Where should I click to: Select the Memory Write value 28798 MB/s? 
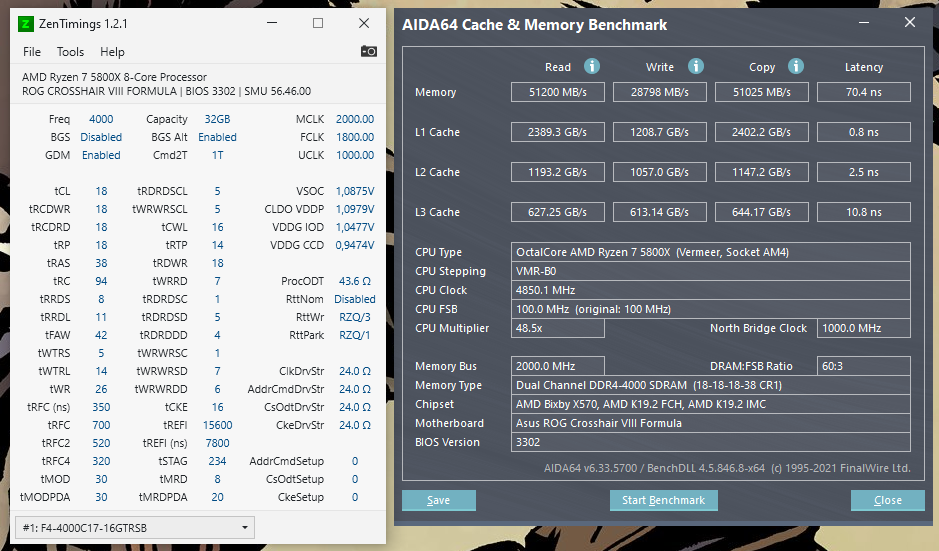(659, 92)
